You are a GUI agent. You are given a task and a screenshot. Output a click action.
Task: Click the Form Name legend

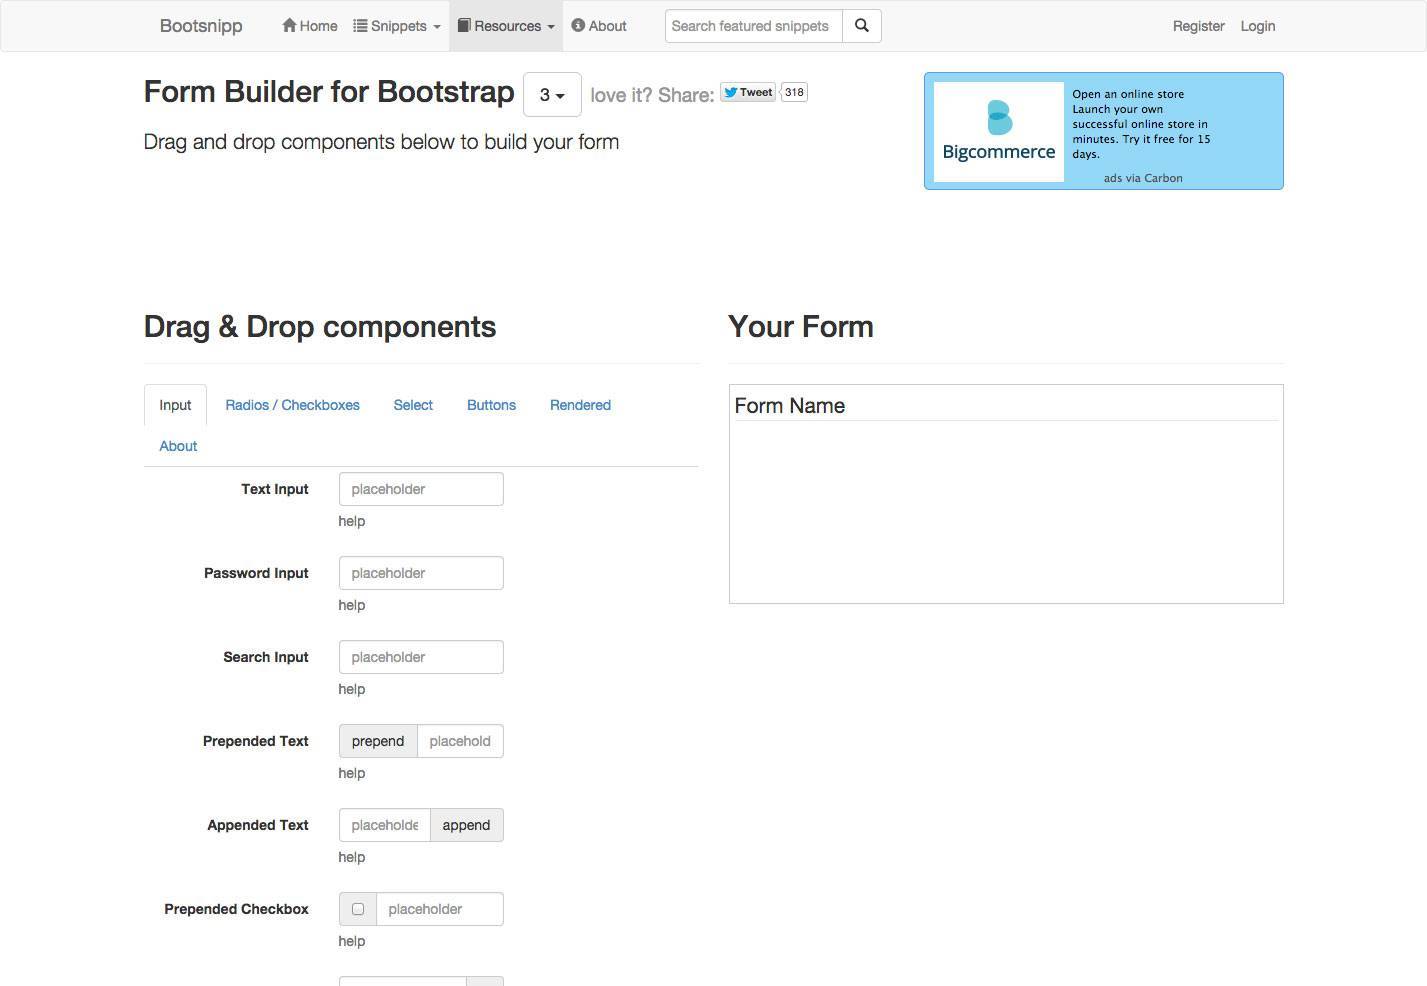[790, 406]
